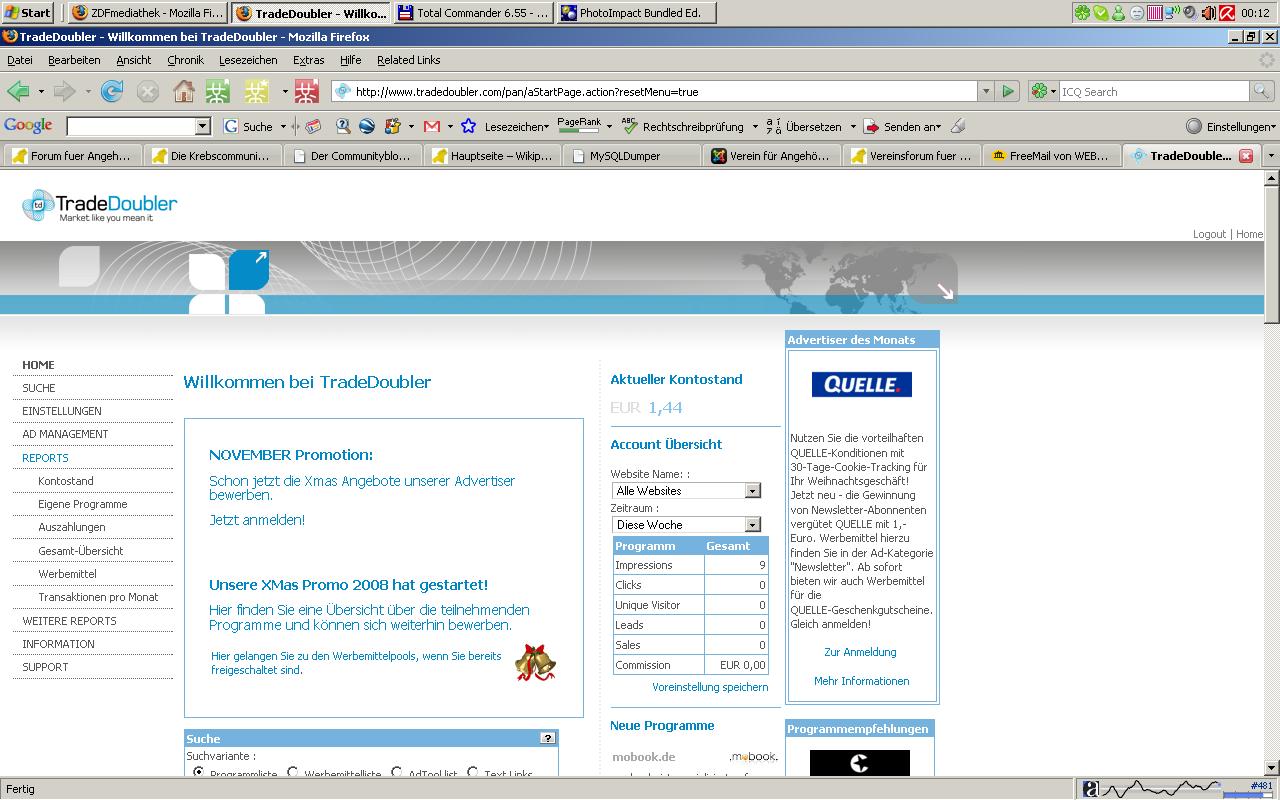
Task: Reload the page with the refresh icon
Action: coord(112,92)
